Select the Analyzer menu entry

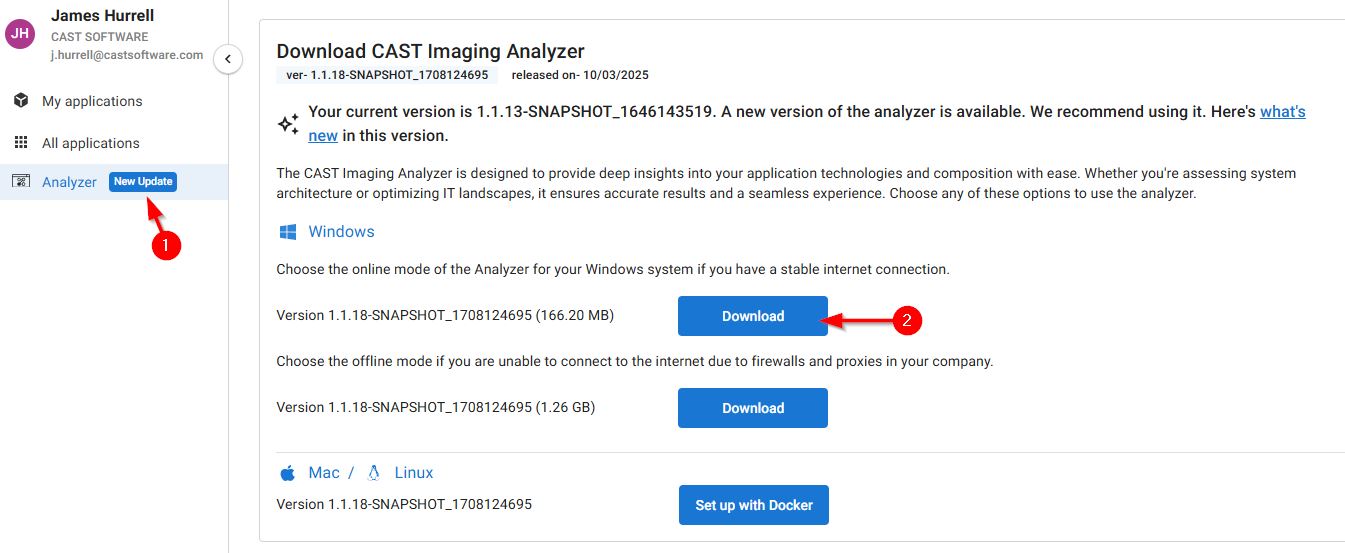(114, 182)
